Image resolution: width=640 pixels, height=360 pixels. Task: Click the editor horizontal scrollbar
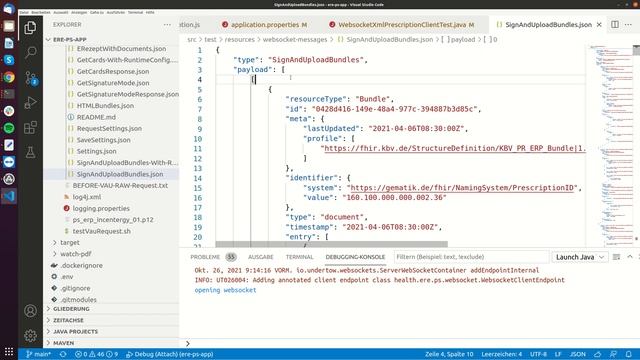(331, 244)
